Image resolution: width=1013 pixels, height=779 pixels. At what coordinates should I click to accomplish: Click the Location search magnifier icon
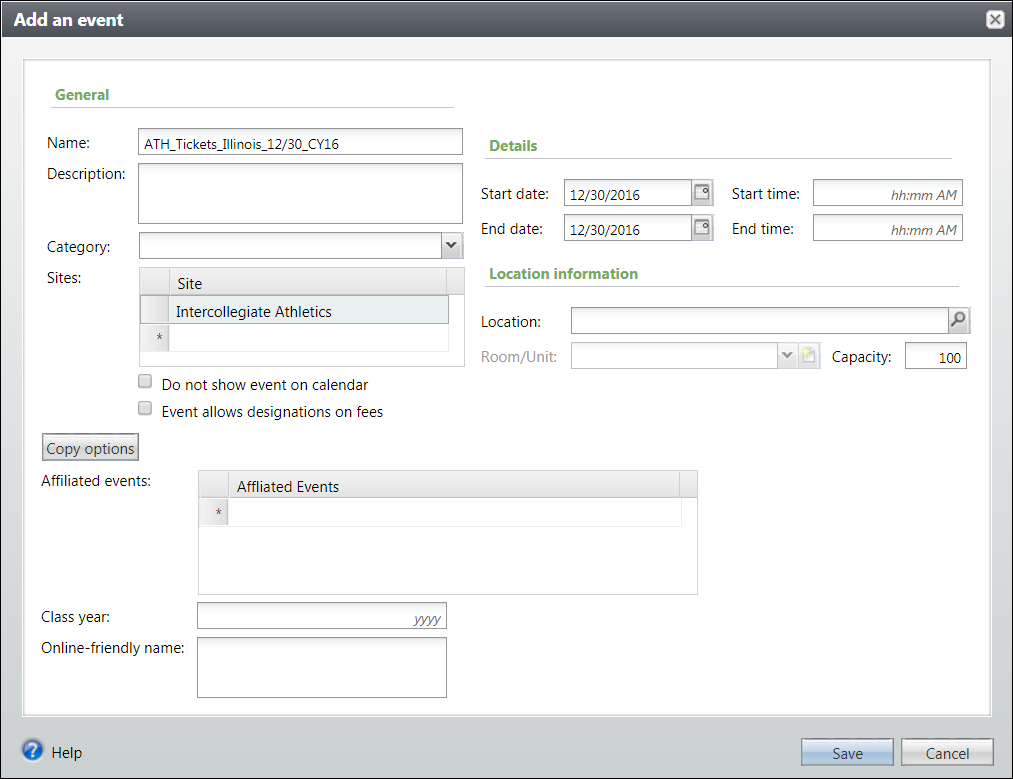tap(958, 321)
